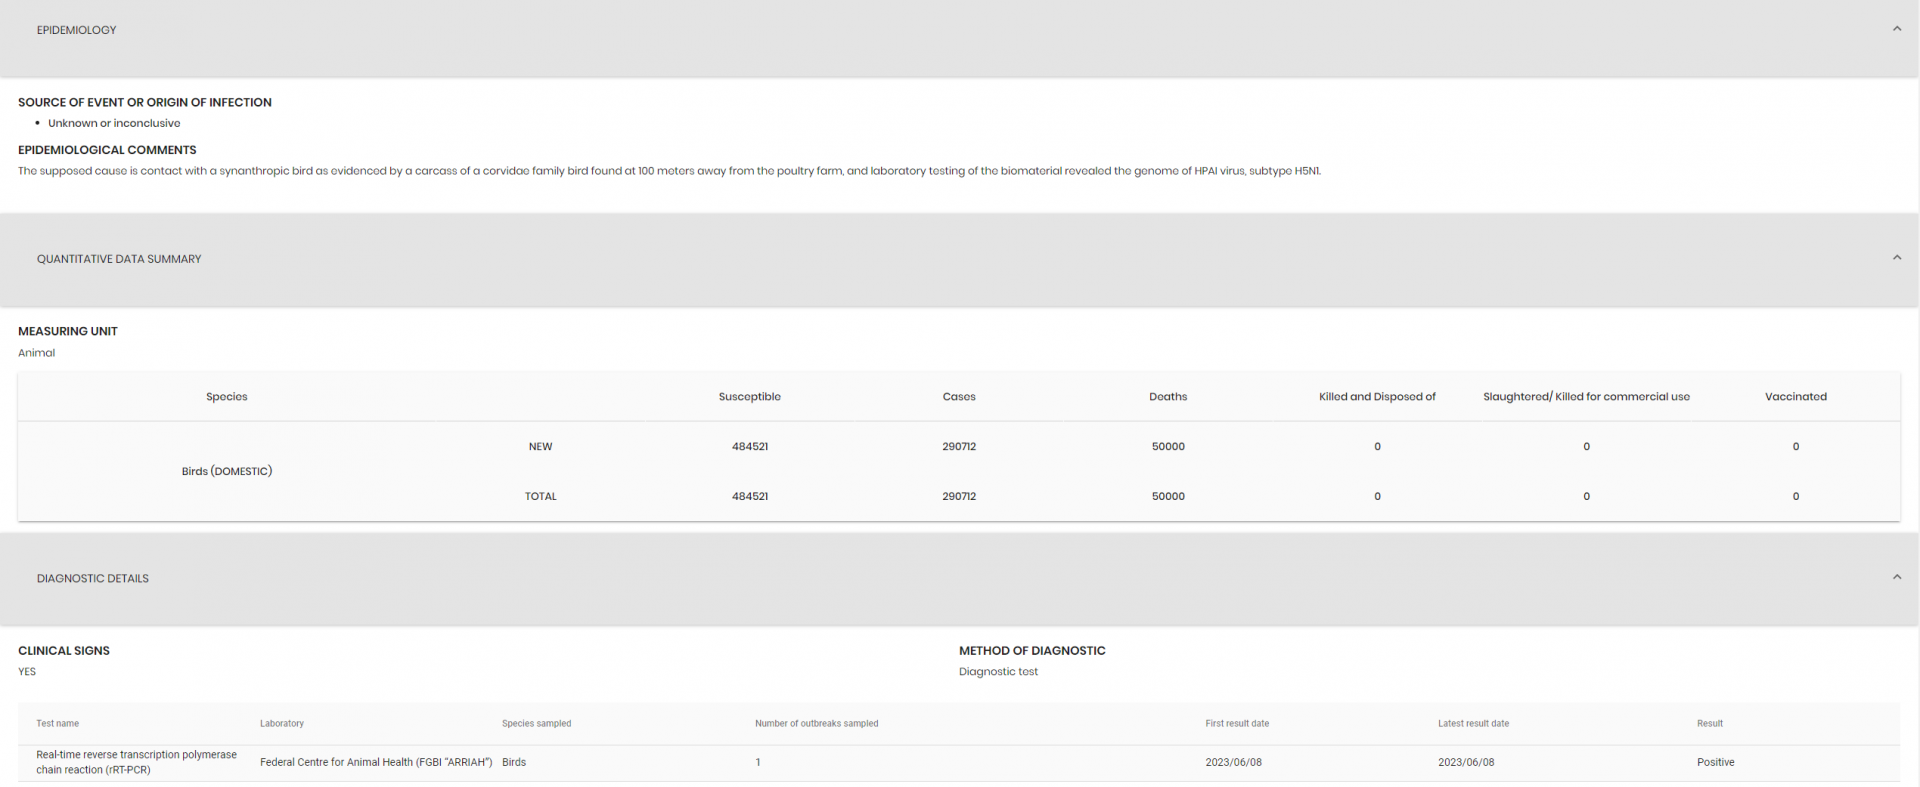Screen dimensions: 1920x787
Task: Click the Federal Centre for Animal Health entry
Action: point(376,763)
